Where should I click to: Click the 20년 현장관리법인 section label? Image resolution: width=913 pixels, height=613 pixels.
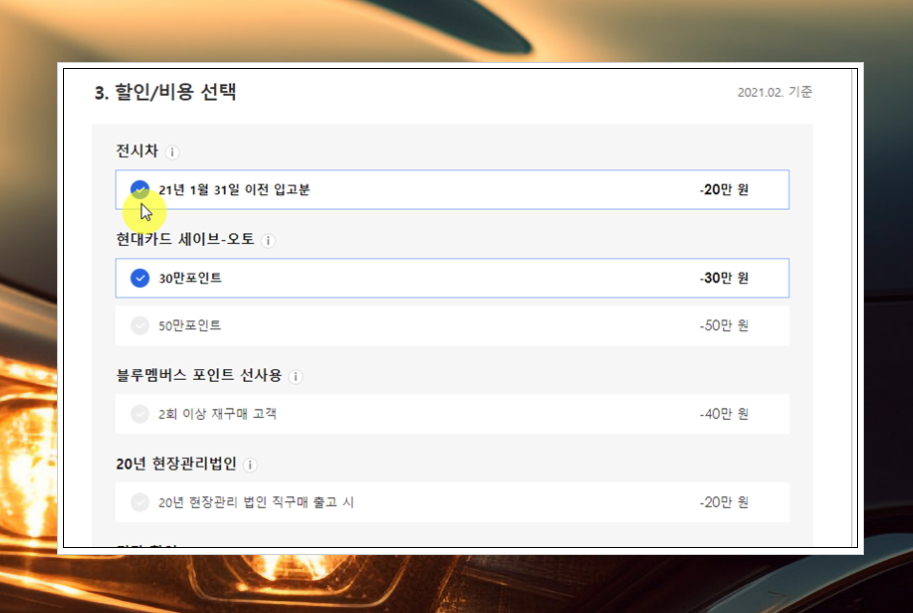[x=176, y=464]
